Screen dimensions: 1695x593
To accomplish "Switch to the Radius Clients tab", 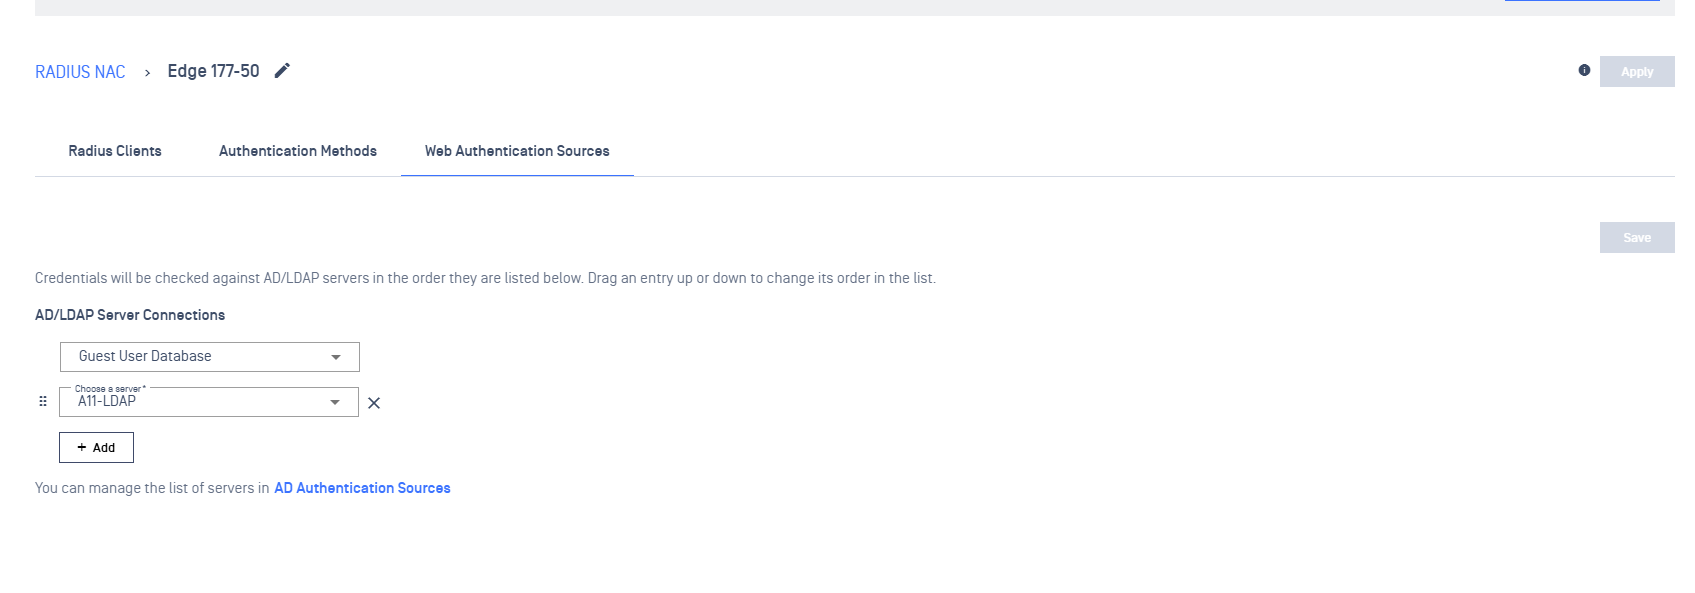I will point(115,151).
